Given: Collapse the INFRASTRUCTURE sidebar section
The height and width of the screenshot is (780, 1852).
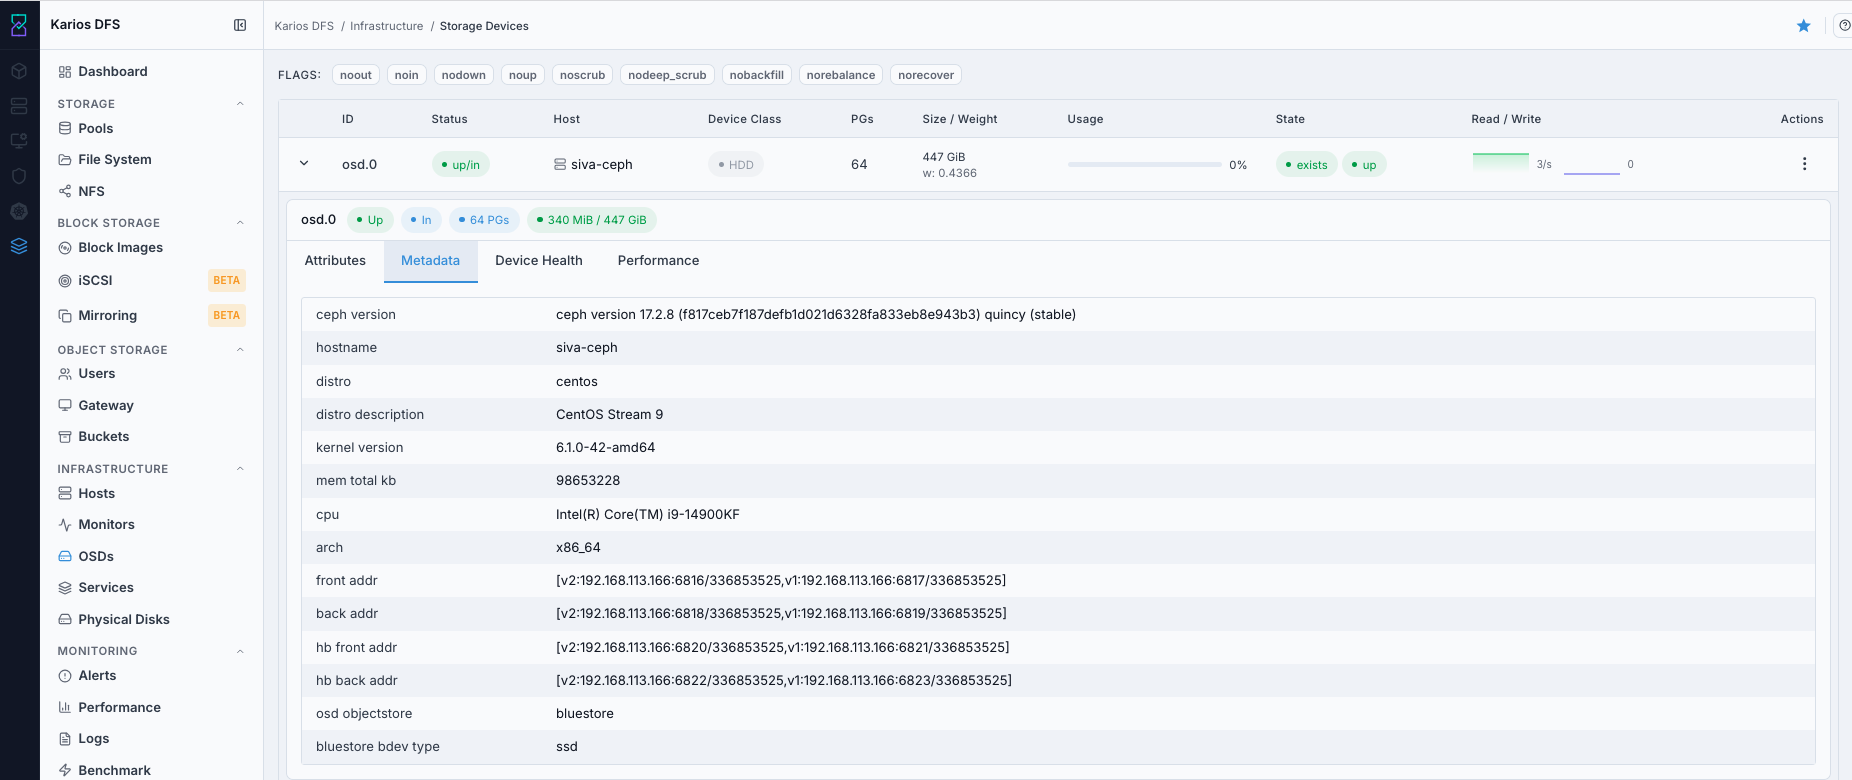Looking at the screenshot, I should [x=240, y=469].
